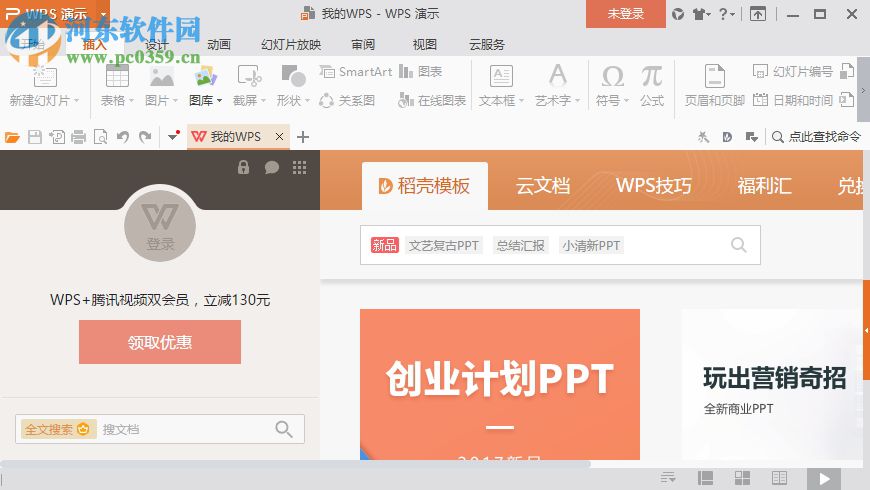The width and height of the screenshot is (870, 490).
Task: Click the 登录 avatar to sign in
Action: 160,226
